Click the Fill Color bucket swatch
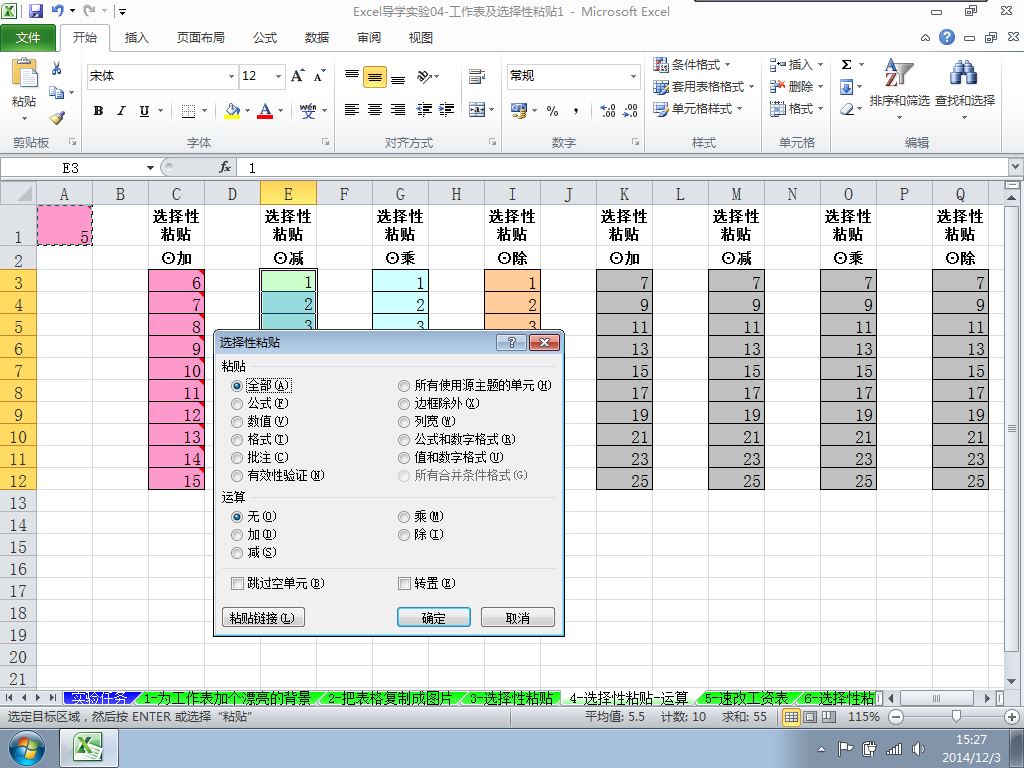The width and height of the screenshot is (1024, 768). [x=232, y=111]
